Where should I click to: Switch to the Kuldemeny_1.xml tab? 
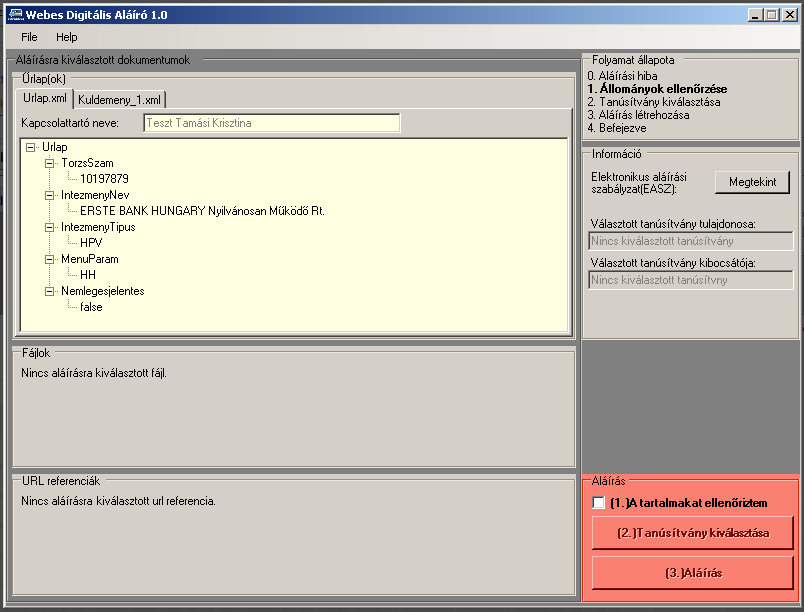(x=119, y=99)
